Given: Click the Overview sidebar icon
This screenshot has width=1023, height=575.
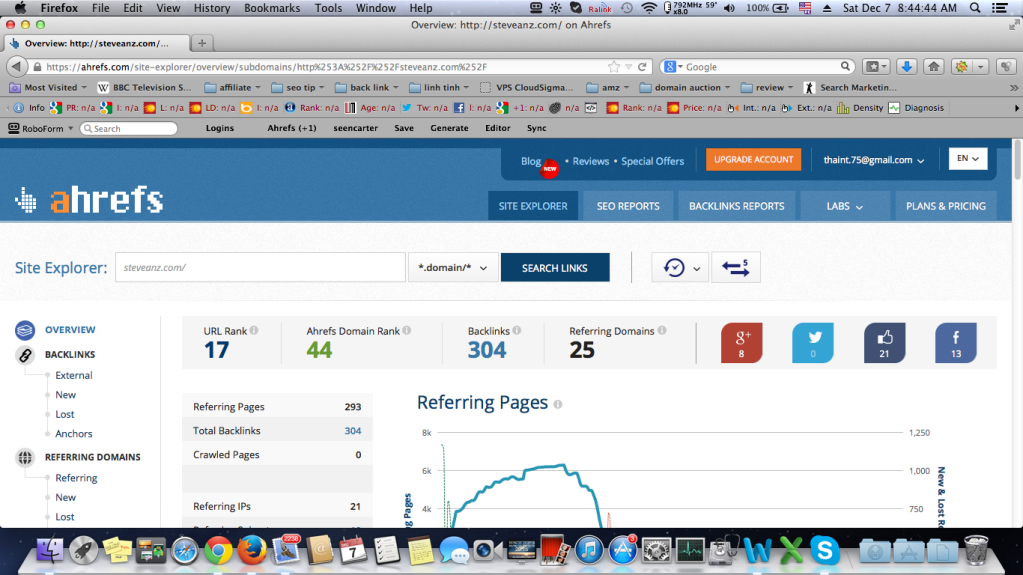Looking at the screenshot, I should 25,330.
